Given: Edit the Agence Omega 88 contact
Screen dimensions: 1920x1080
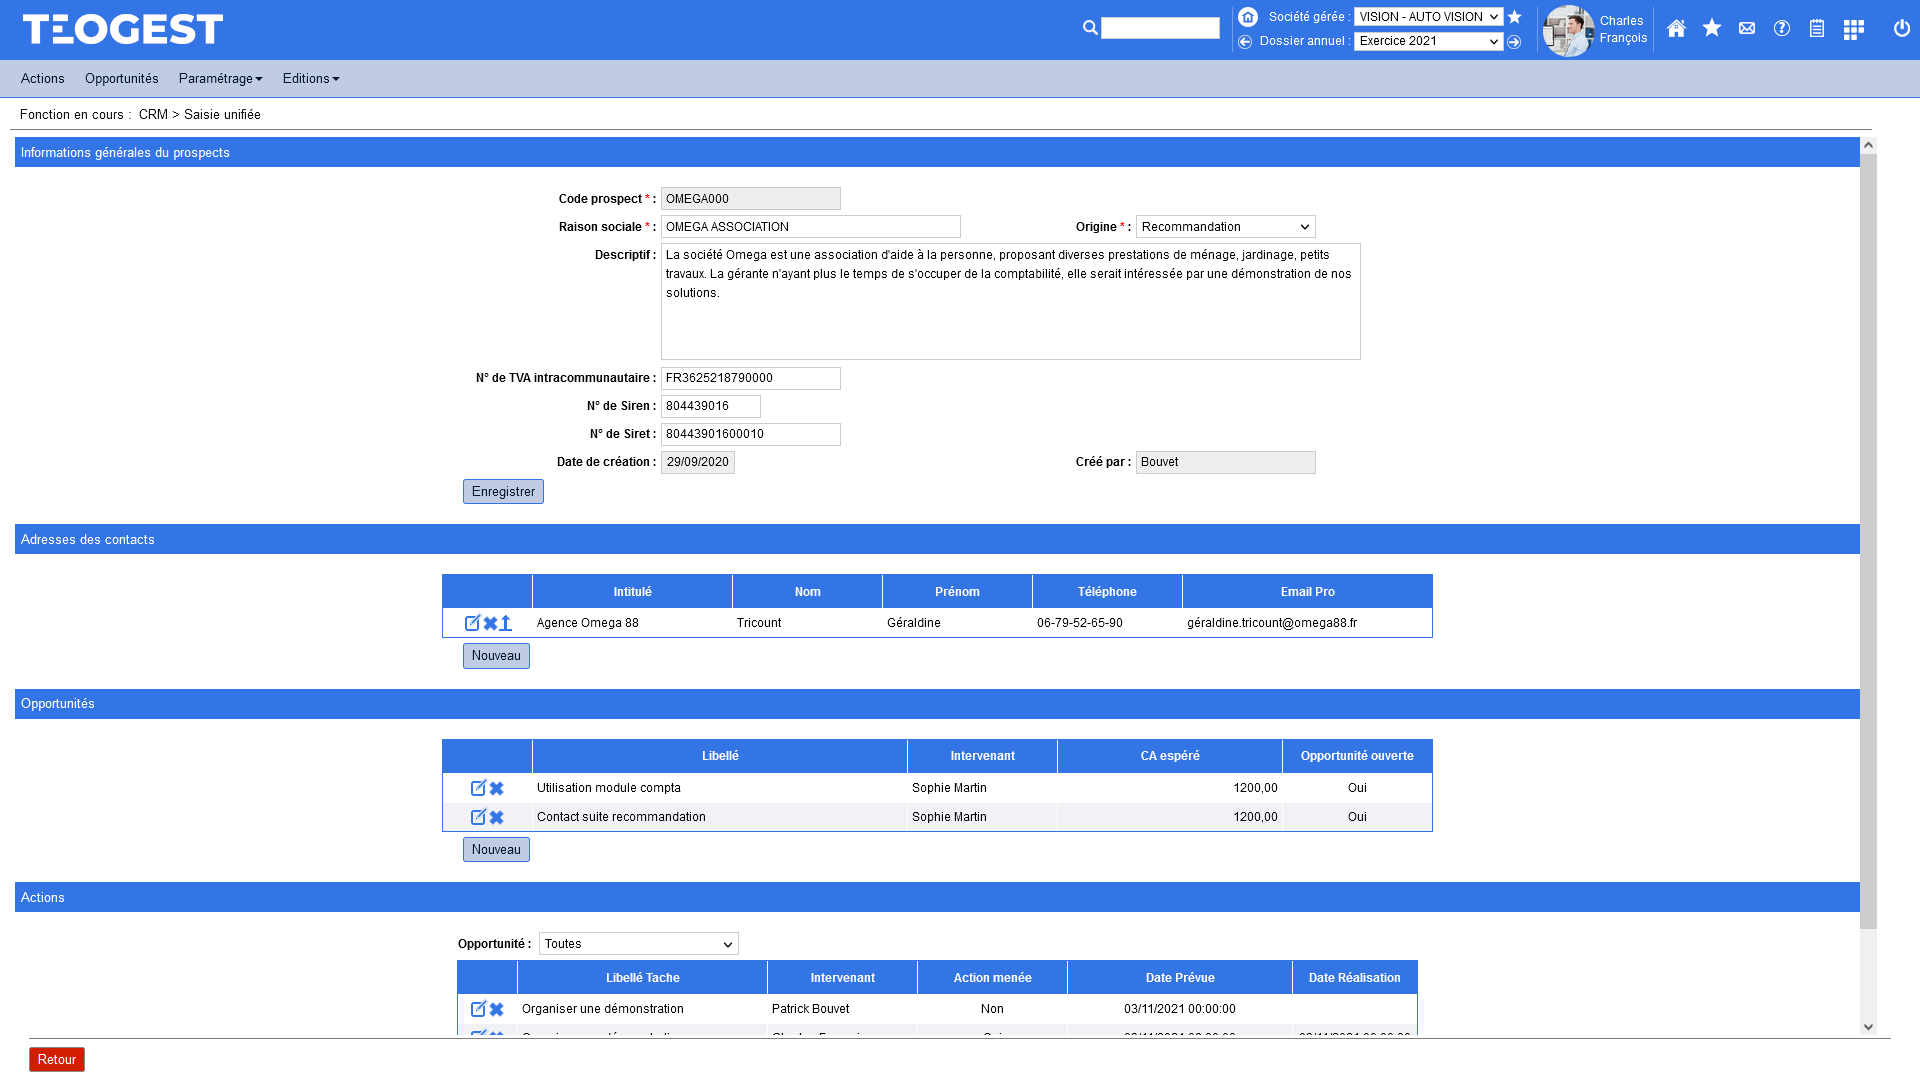Looking at the screenshot, I should 472,623.
